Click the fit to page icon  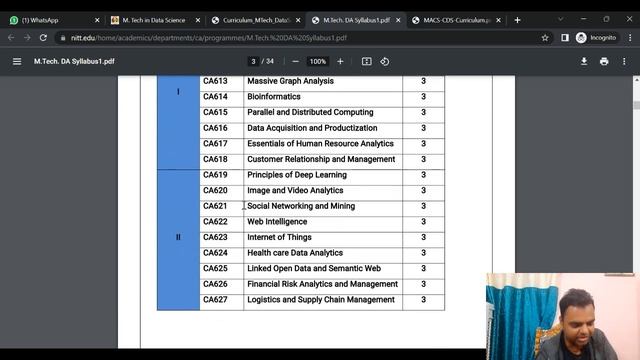pyautogui.click(x=367, y=61)
